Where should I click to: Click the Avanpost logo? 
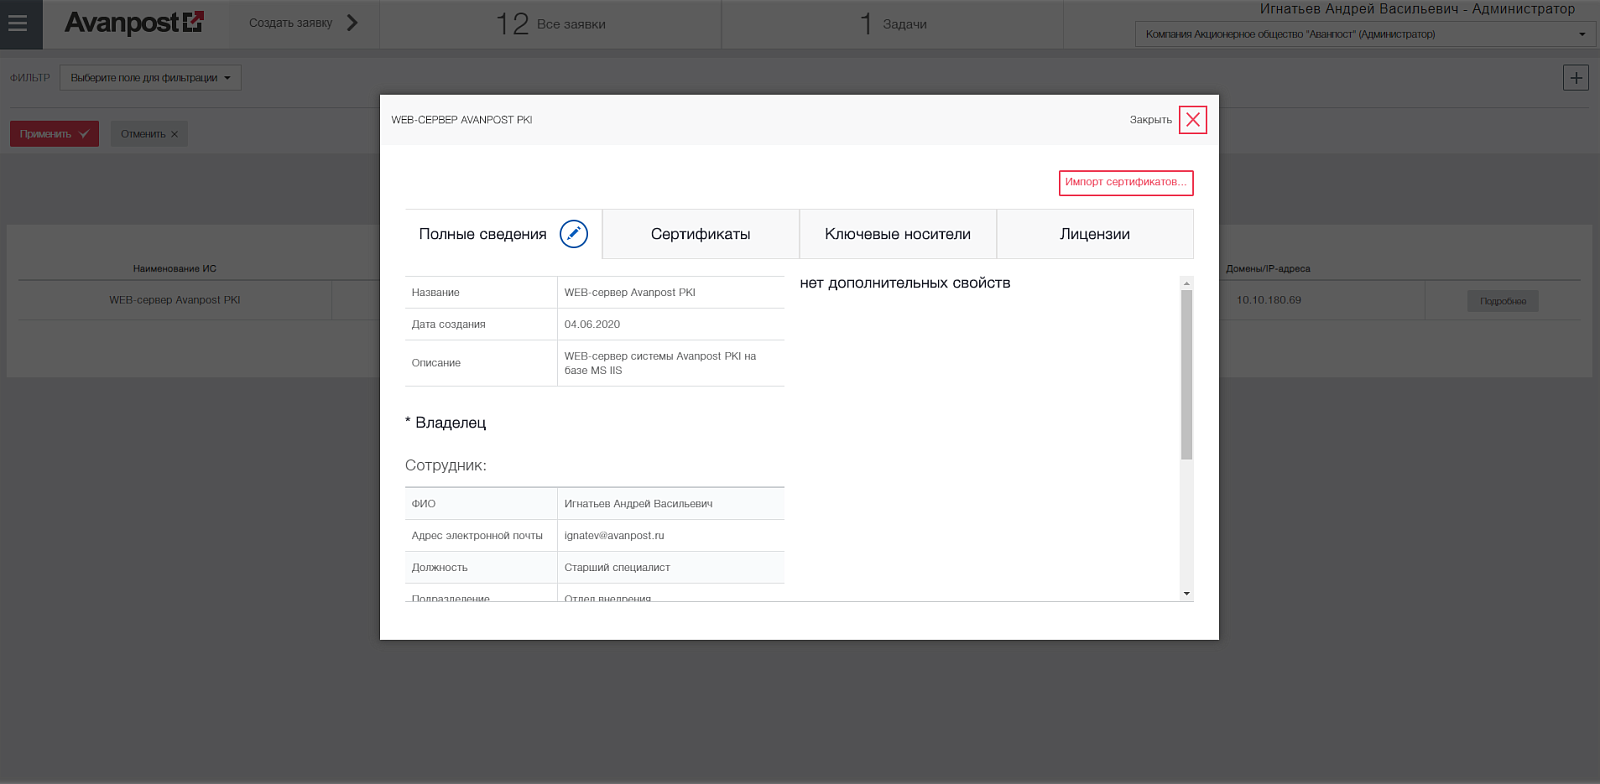(134, 23)
